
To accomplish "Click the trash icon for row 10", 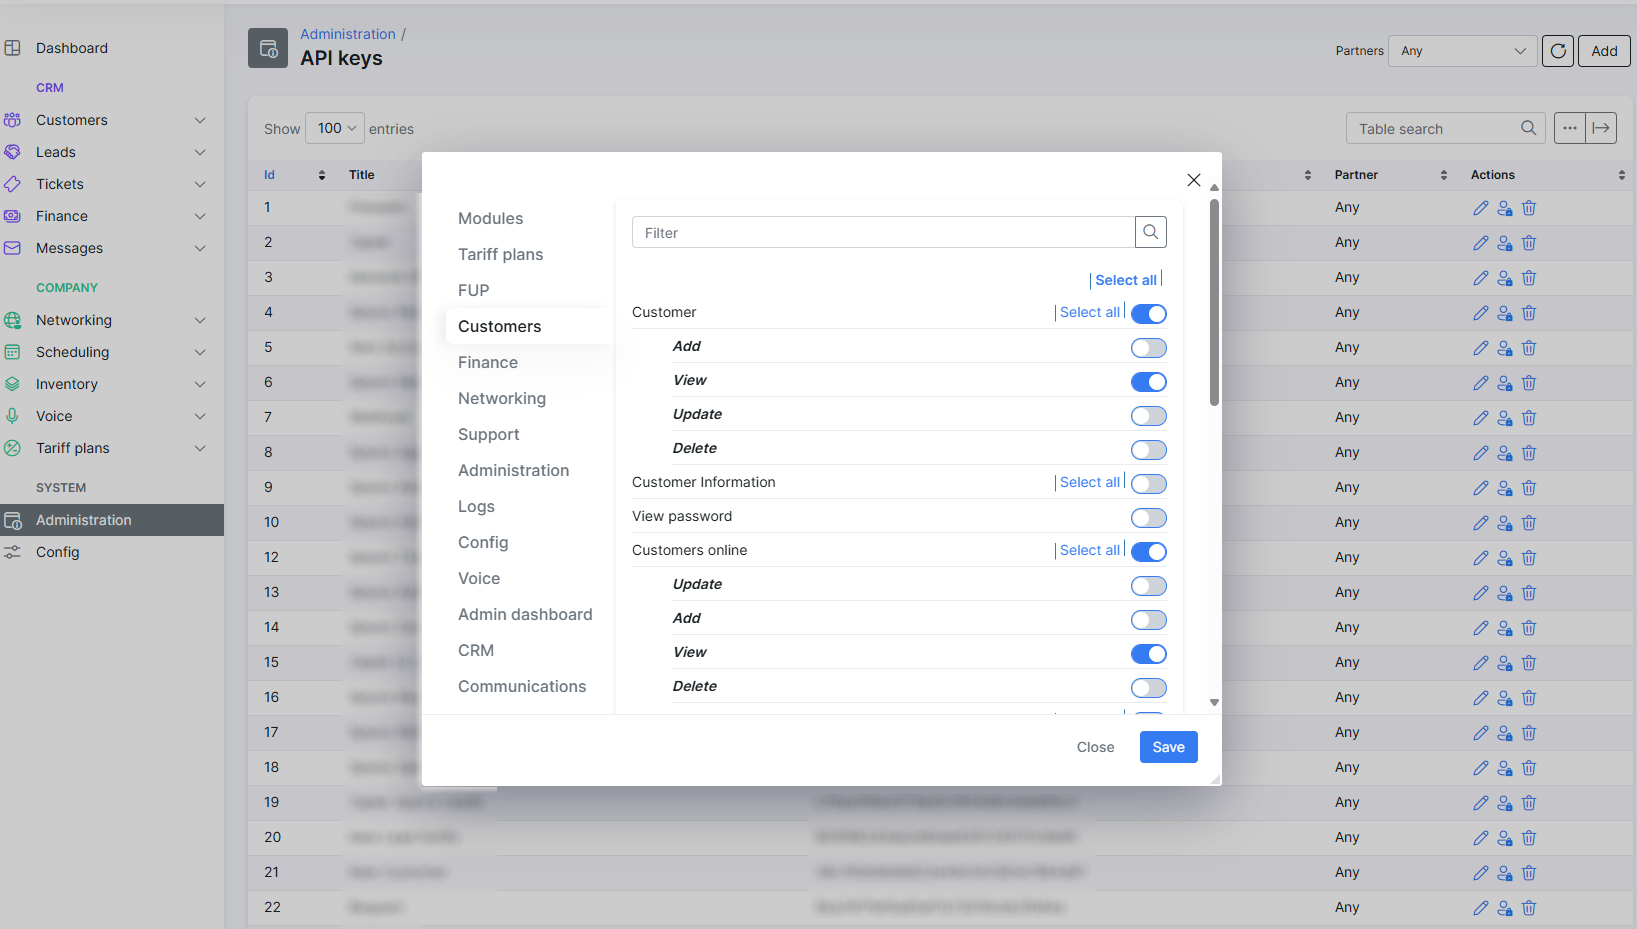I will coord(1529,523).
